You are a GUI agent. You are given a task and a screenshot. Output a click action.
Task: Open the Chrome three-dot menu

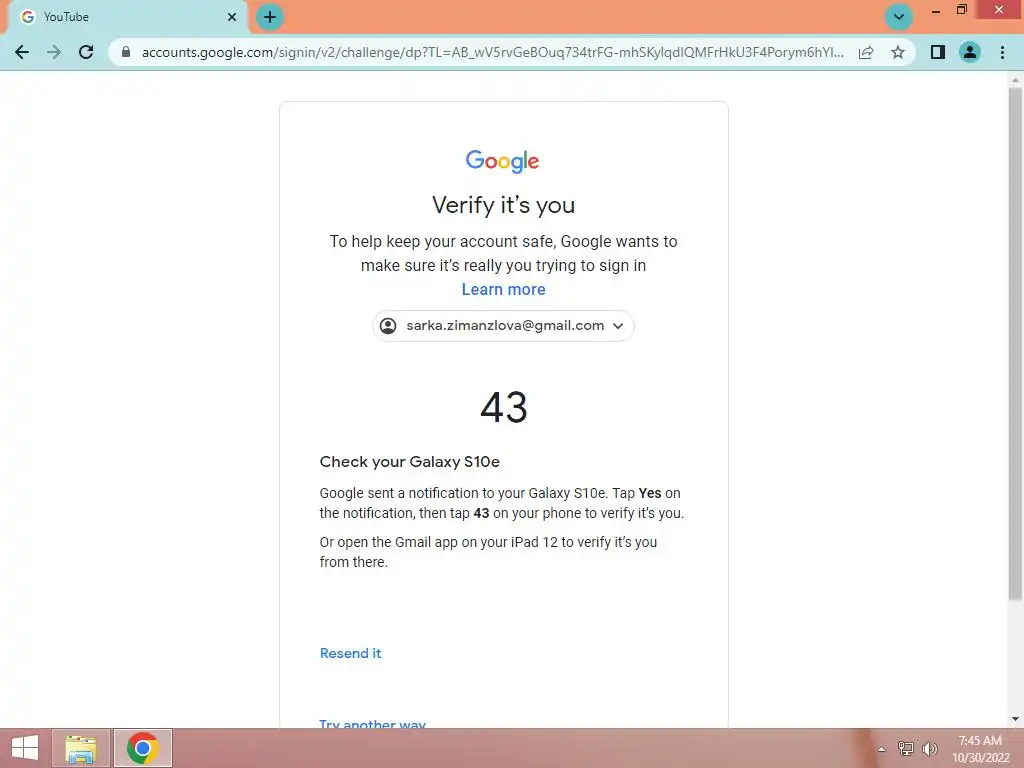click(1002, 52)
